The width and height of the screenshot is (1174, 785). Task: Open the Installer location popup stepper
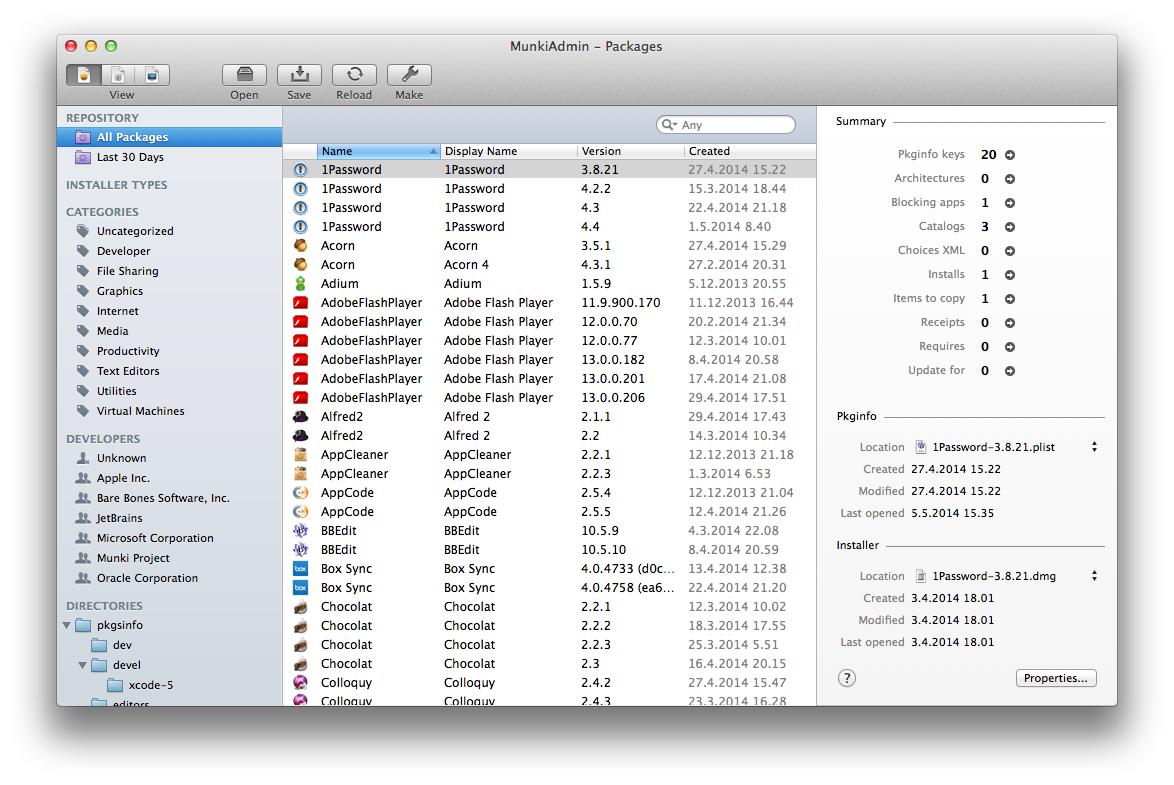(x=1094, y=576)
